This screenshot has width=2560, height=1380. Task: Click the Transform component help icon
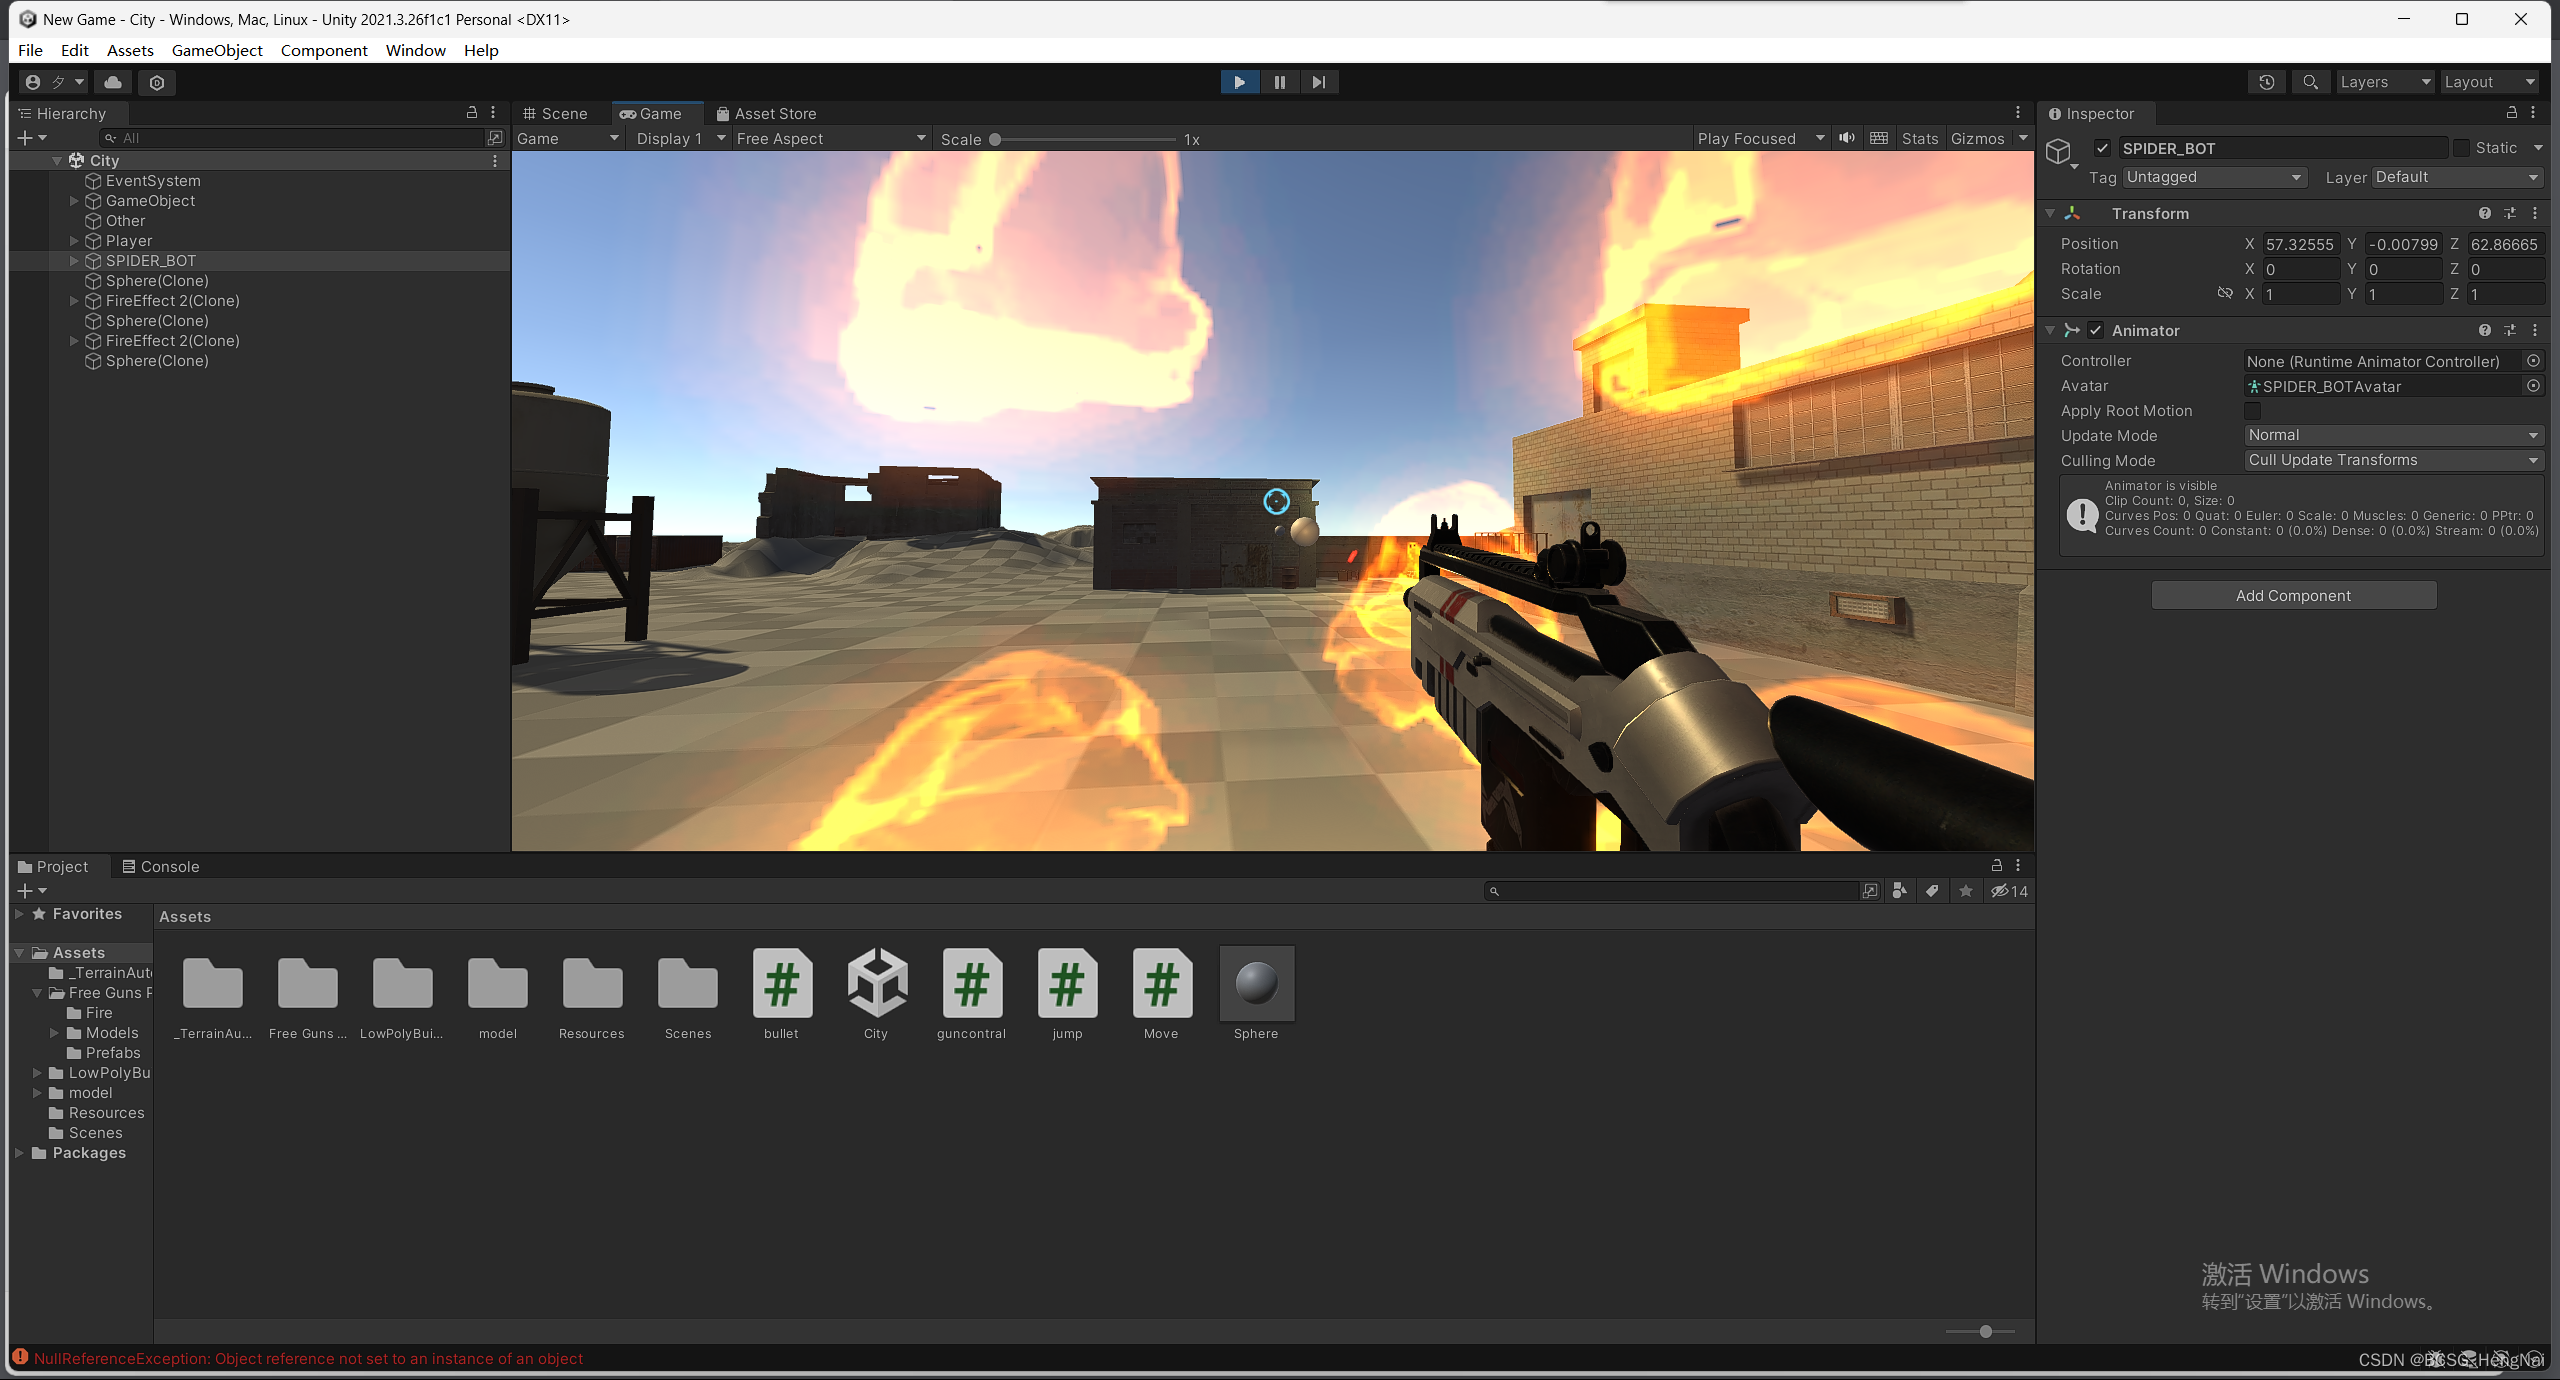click(x=2484, y=213)
